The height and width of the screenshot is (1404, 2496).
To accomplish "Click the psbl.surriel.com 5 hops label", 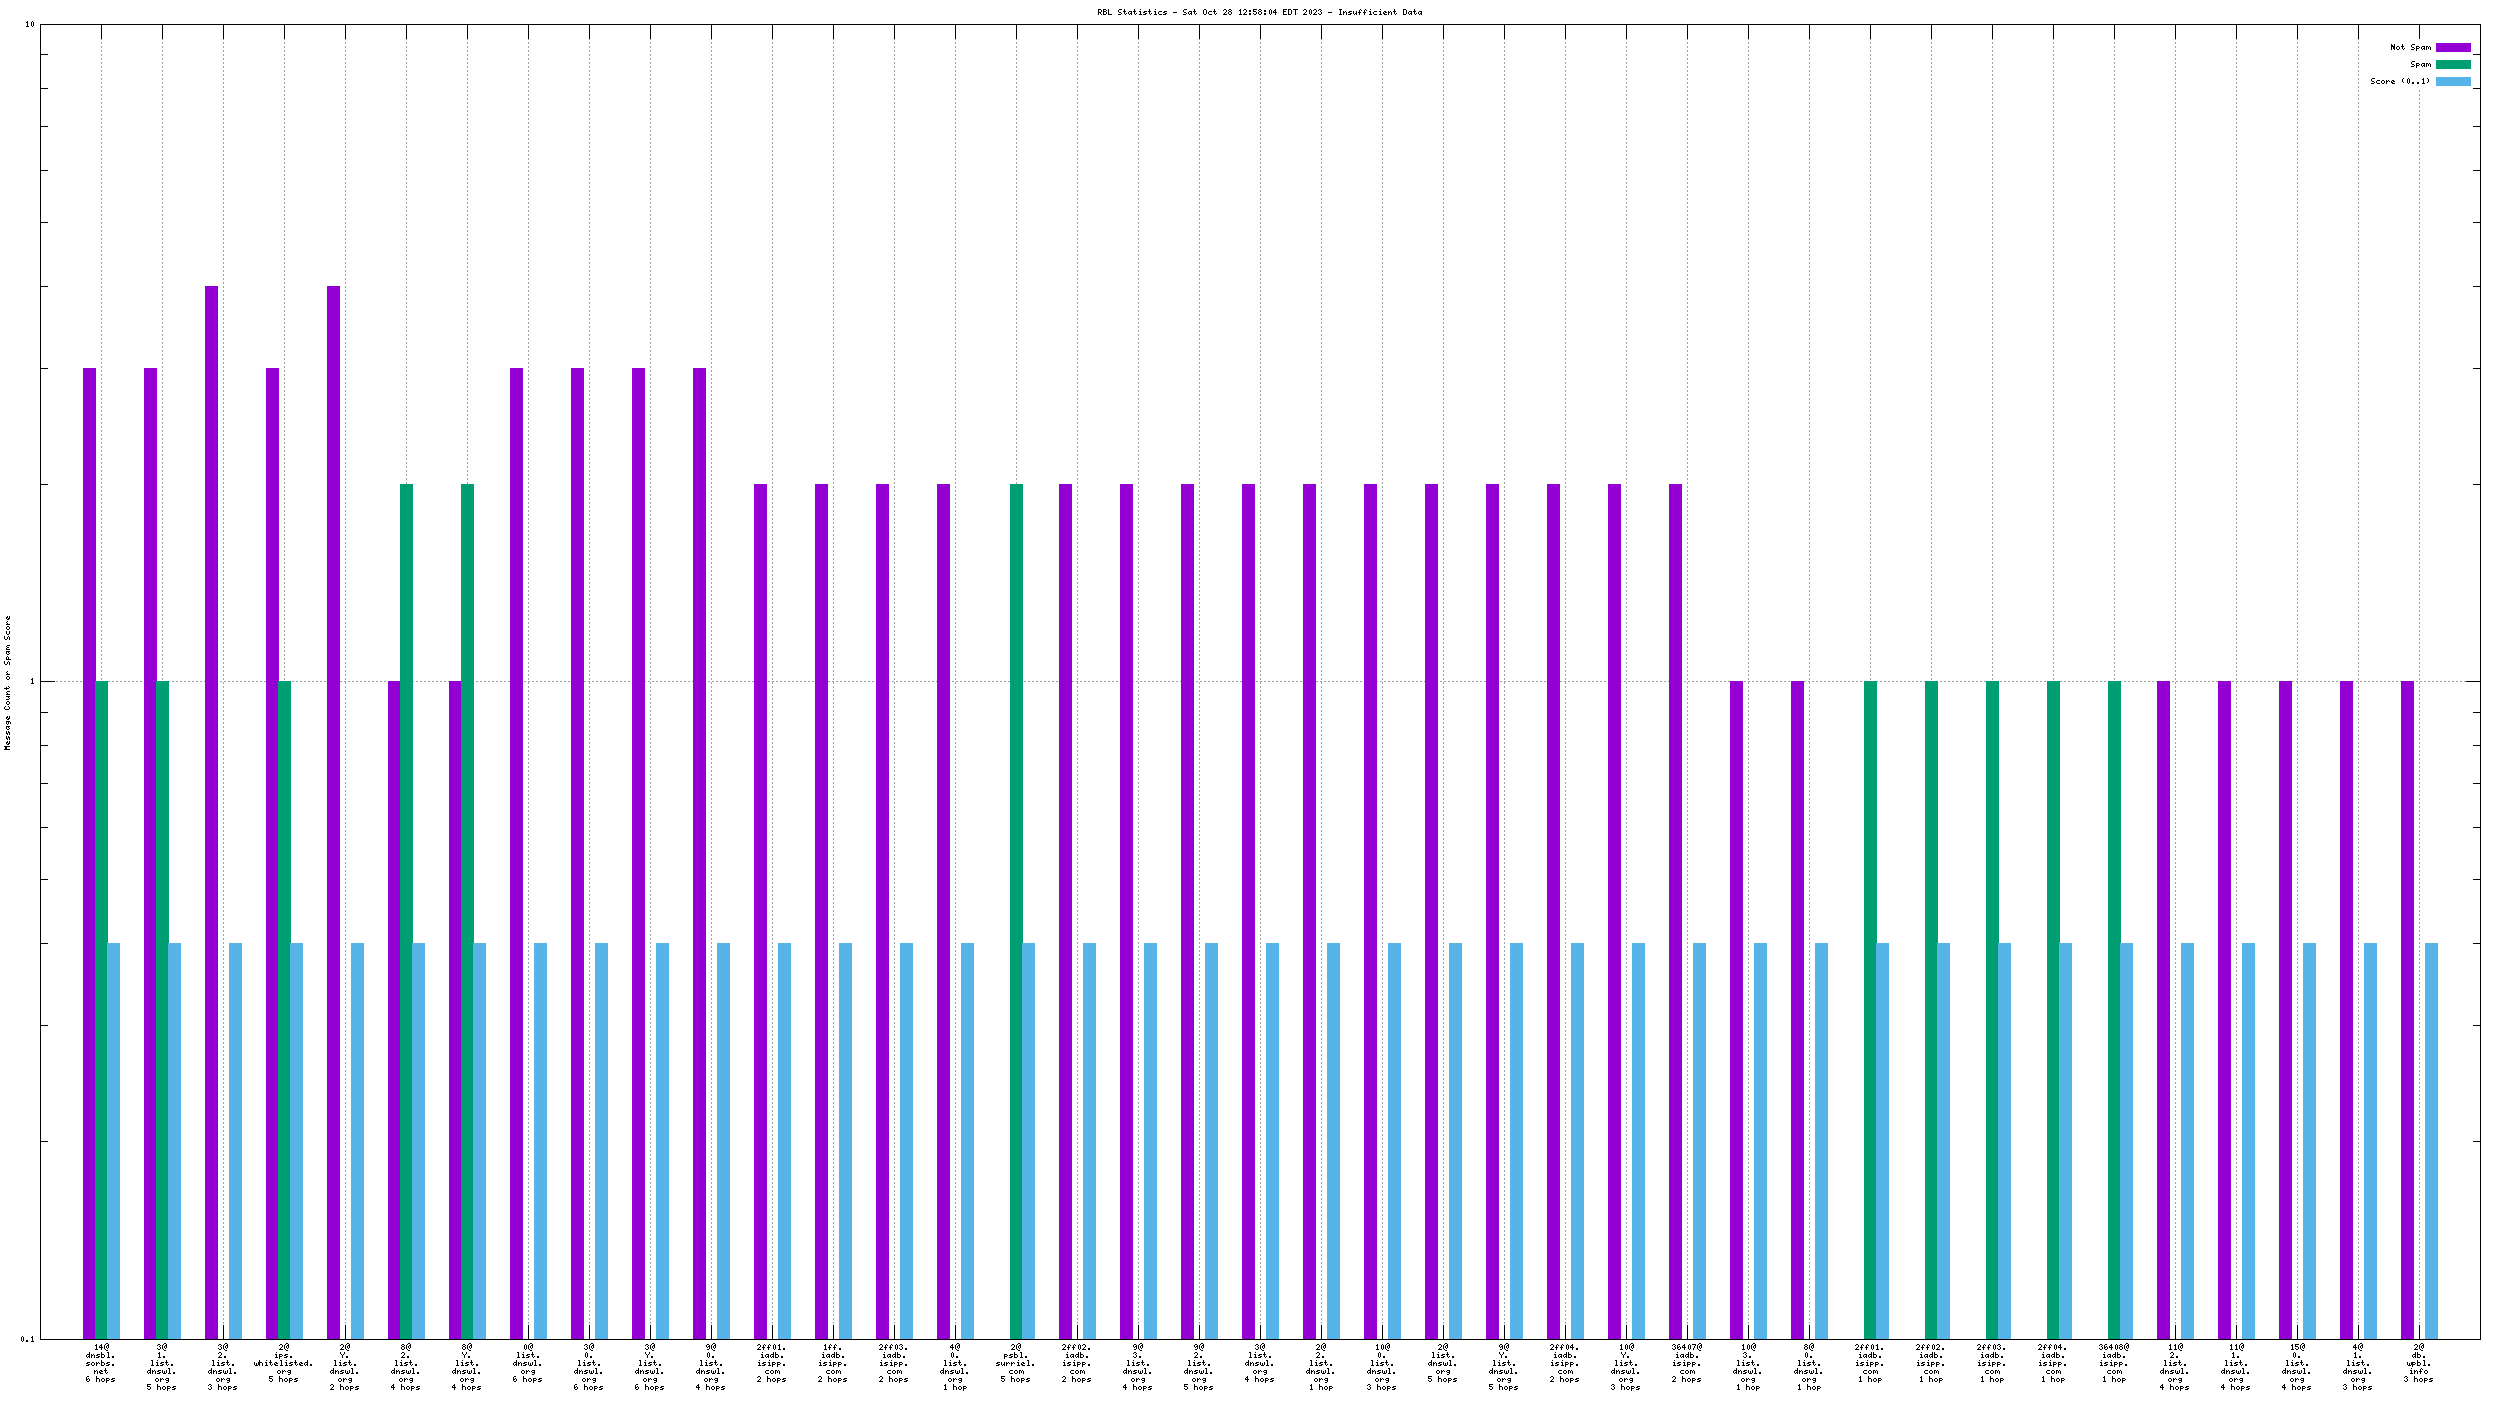I will (1015, 1363).
